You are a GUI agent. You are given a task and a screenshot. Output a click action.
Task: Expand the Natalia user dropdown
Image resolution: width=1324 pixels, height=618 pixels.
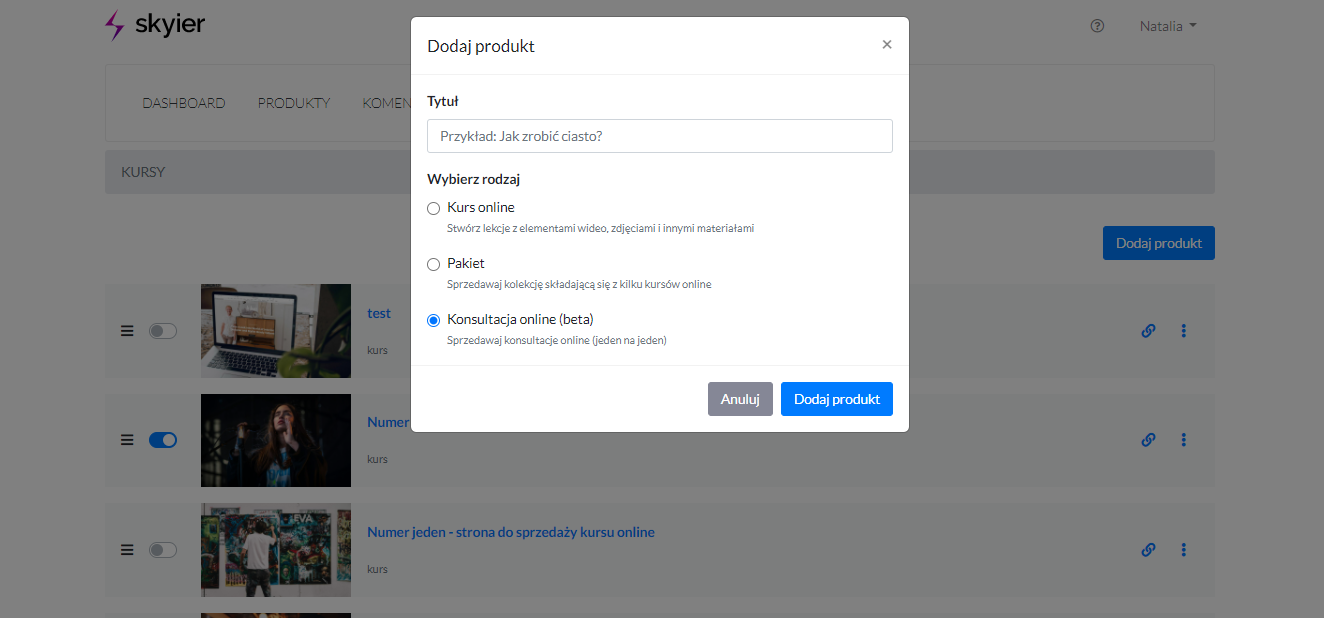tap(1167, 26)
